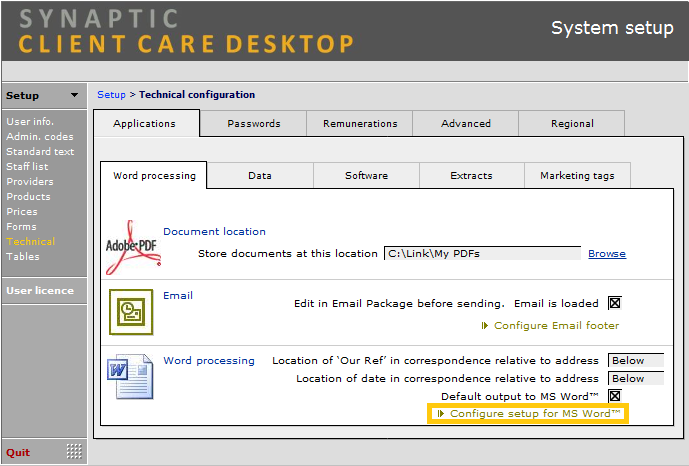Screen dimensions: 689x466
Task: Open Admin. codes in sidebar
Action: coord(40,137)
